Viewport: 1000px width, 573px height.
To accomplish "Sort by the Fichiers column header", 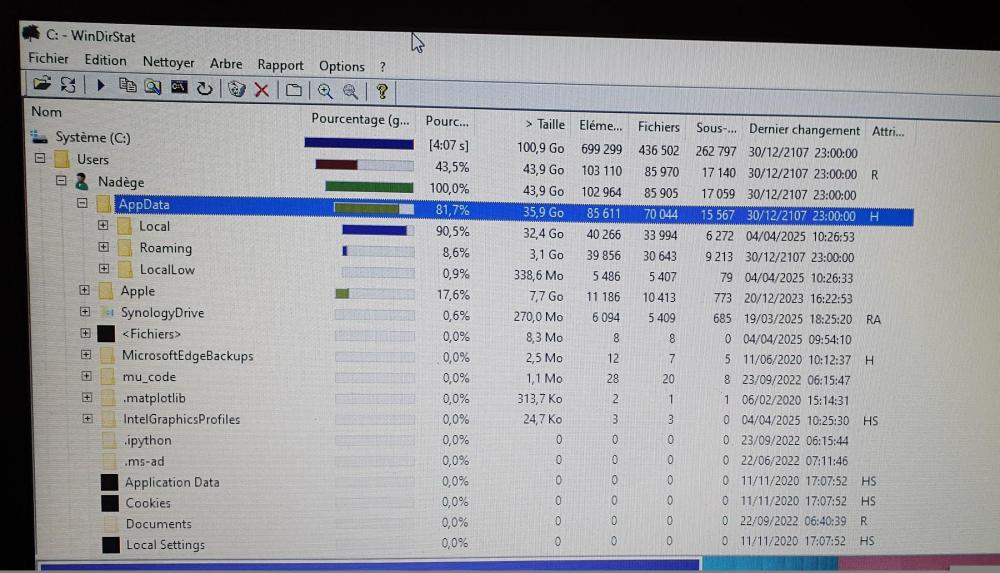I will 659,127.
